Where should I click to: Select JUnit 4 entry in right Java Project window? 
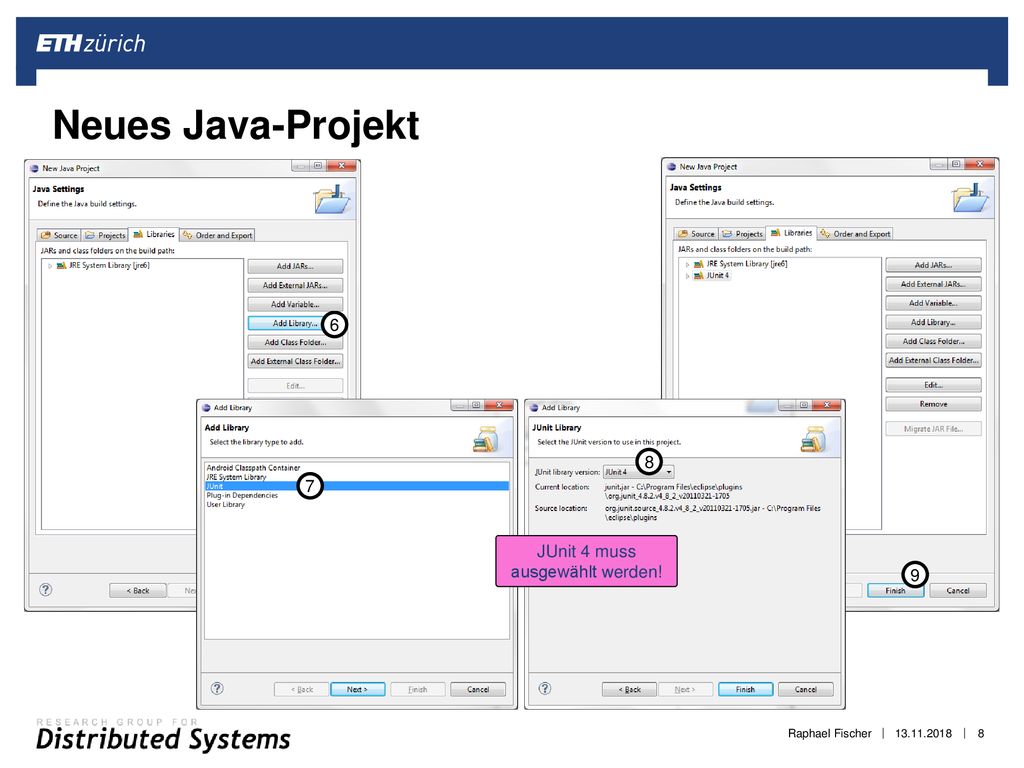[x=717, y=276]
